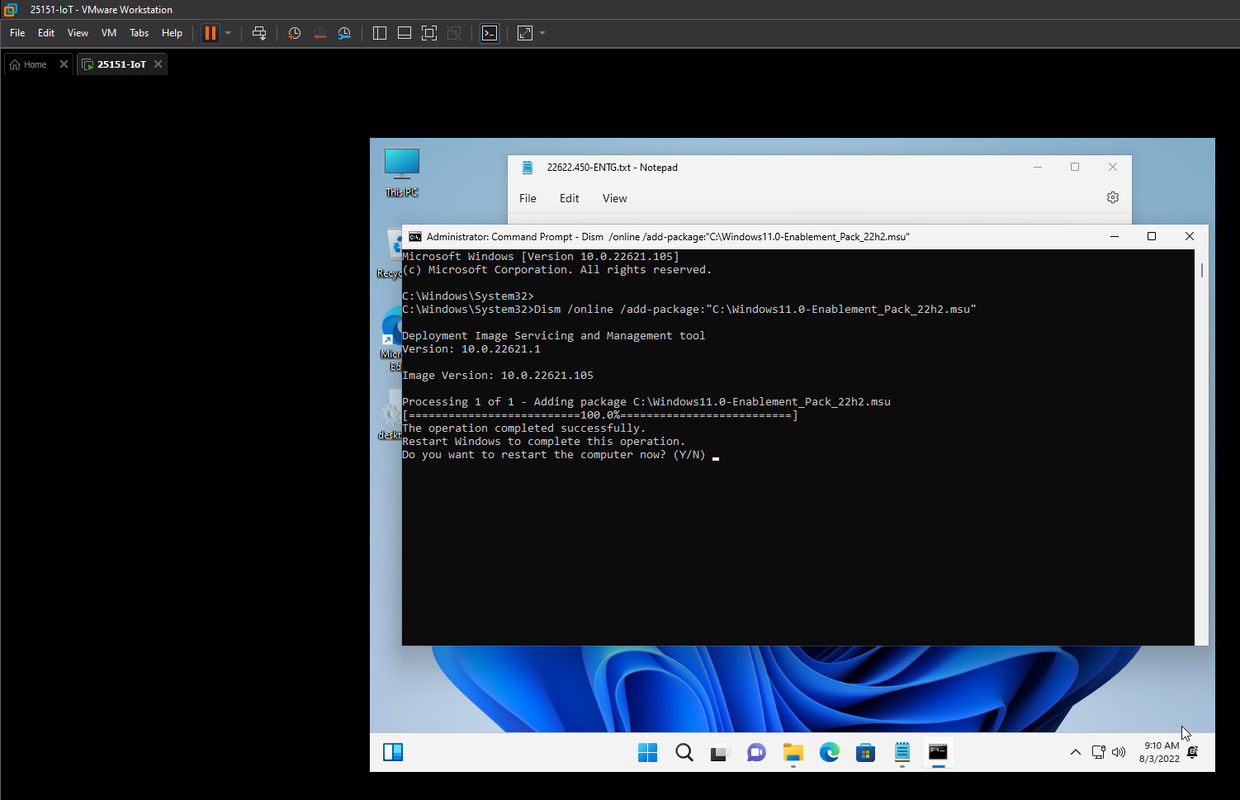1240x800 pixels.
Task: Minimize the Command Prompt window
Action: tap(1114, 237)
